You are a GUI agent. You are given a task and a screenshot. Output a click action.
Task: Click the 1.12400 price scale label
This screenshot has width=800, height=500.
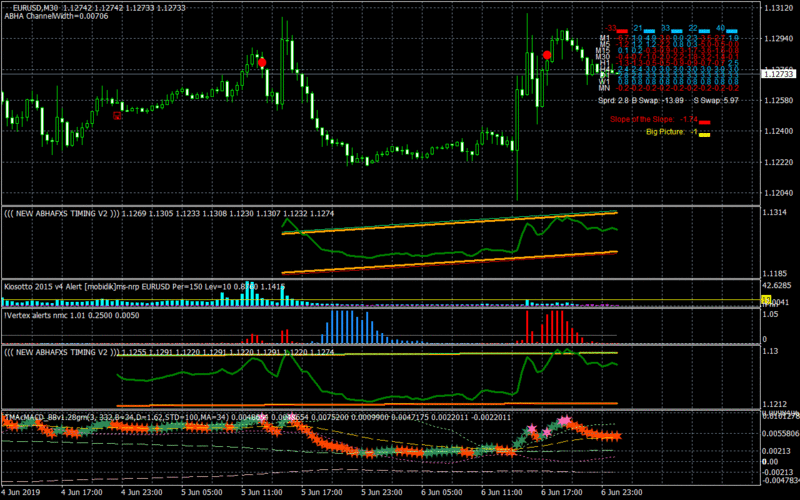[778, 131]
